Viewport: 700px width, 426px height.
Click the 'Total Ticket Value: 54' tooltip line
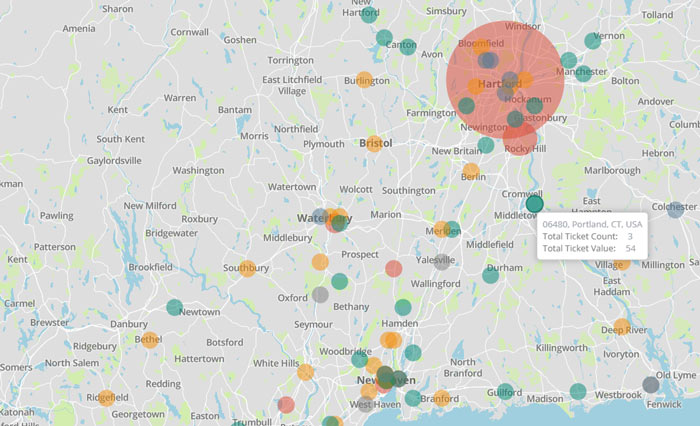(x=589, y=248)
